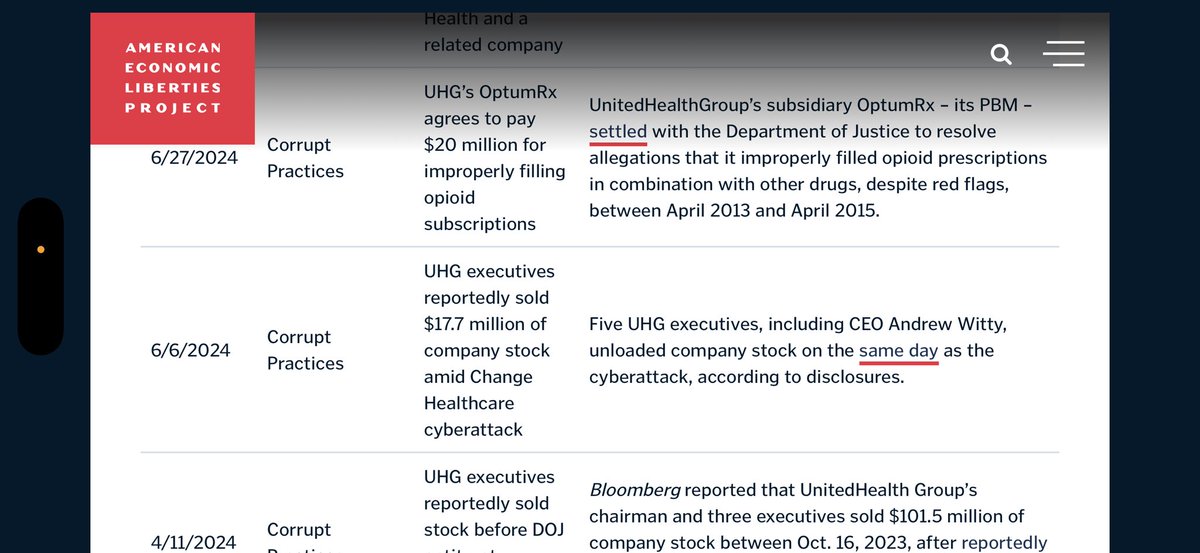Select the 6/27/2024 date cell
1200x553 pixels.
point(194,158)
